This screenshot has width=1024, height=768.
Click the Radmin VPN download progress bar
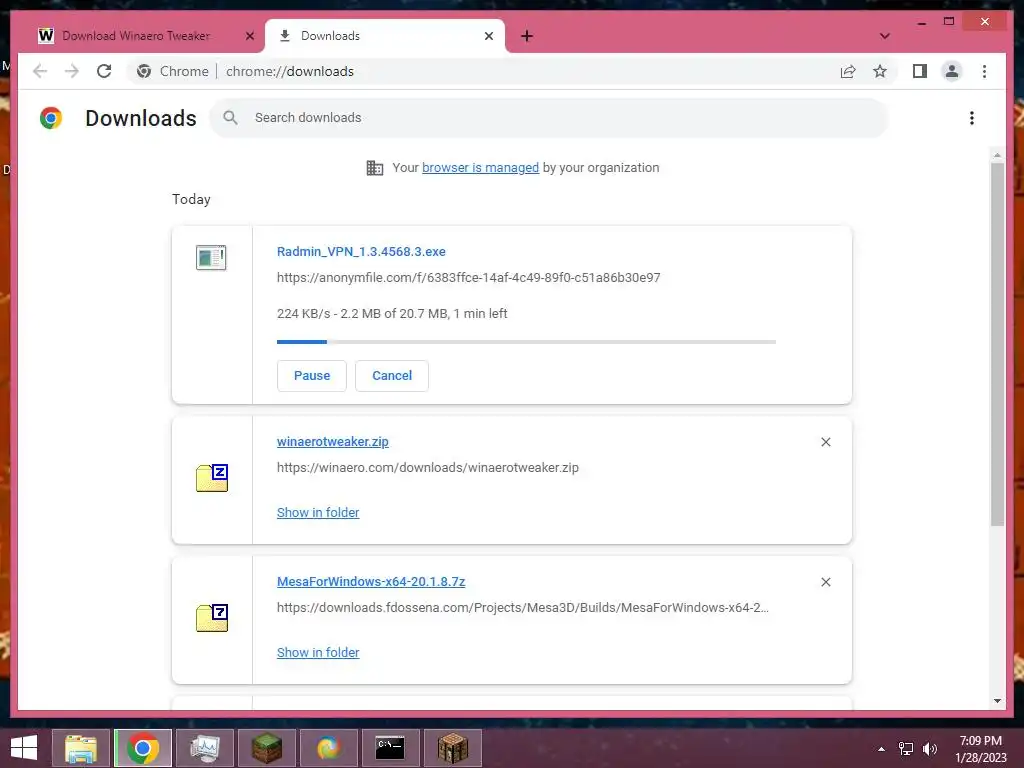[x=526, y=342]
